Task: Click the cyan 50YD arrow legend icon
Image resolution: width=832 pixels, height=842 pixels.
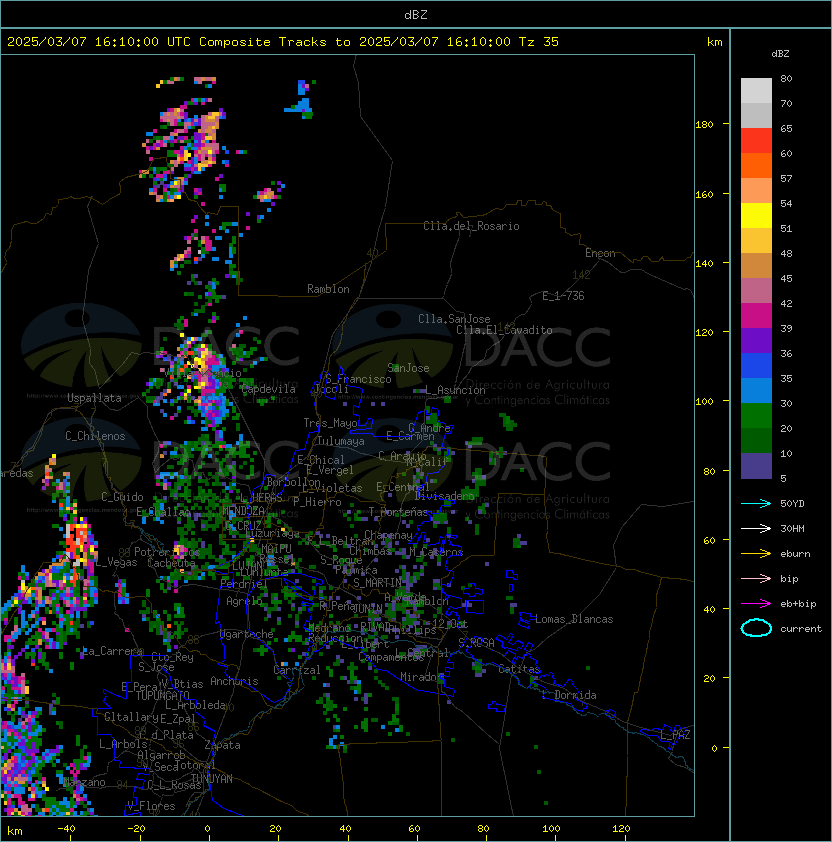Action: pos(756,504)
